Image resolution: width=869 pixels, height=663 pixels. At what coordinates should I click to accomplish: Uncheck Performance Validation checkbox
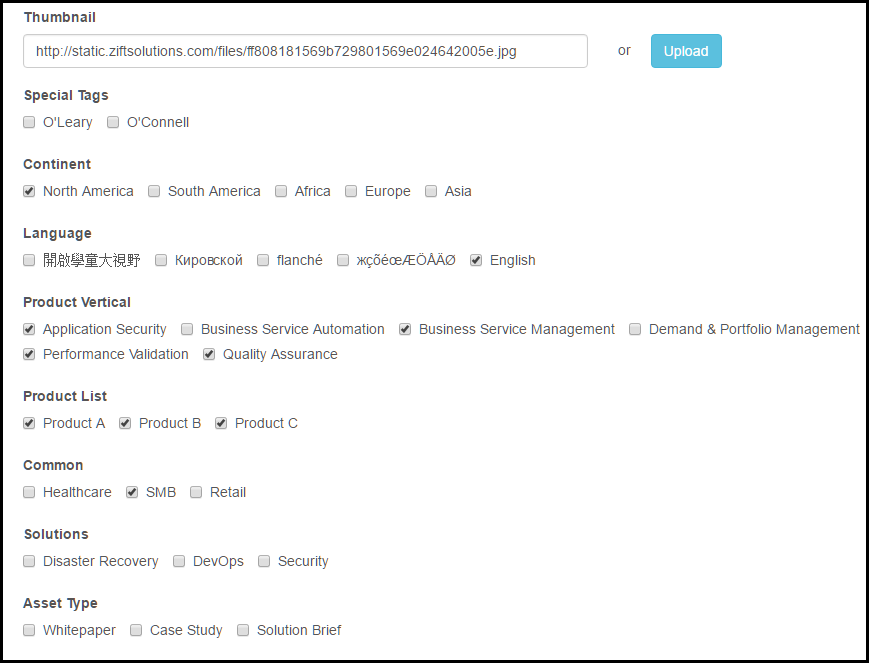(x=29, y=354)
